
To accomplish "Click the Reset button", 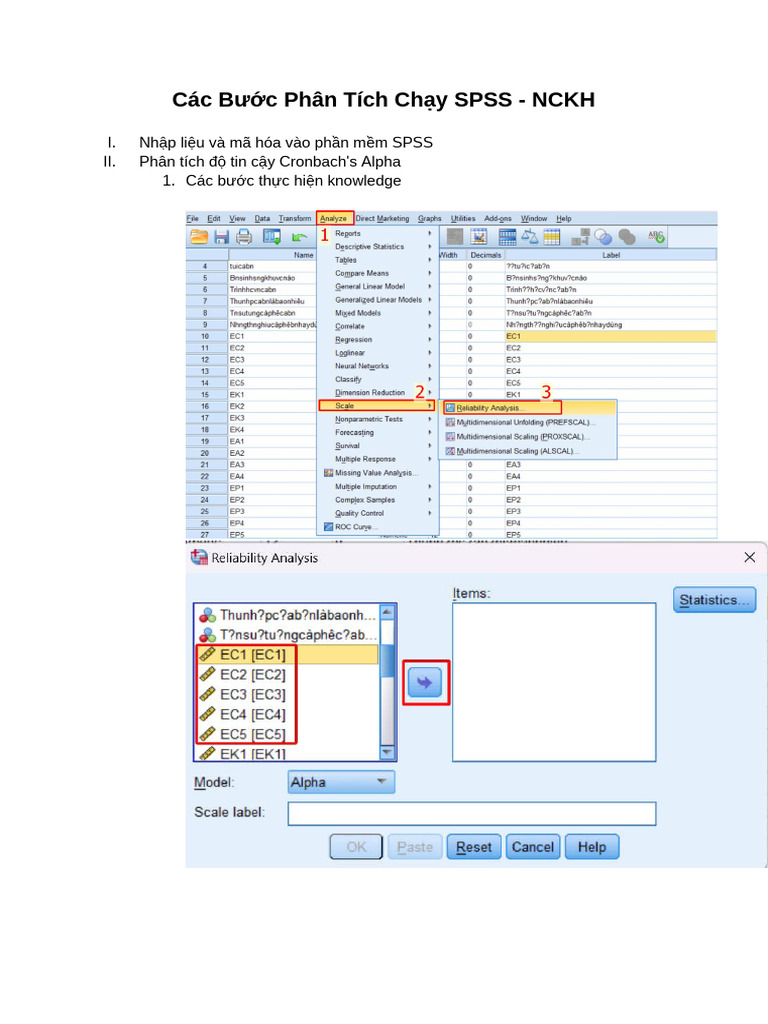I will point(473,847).
